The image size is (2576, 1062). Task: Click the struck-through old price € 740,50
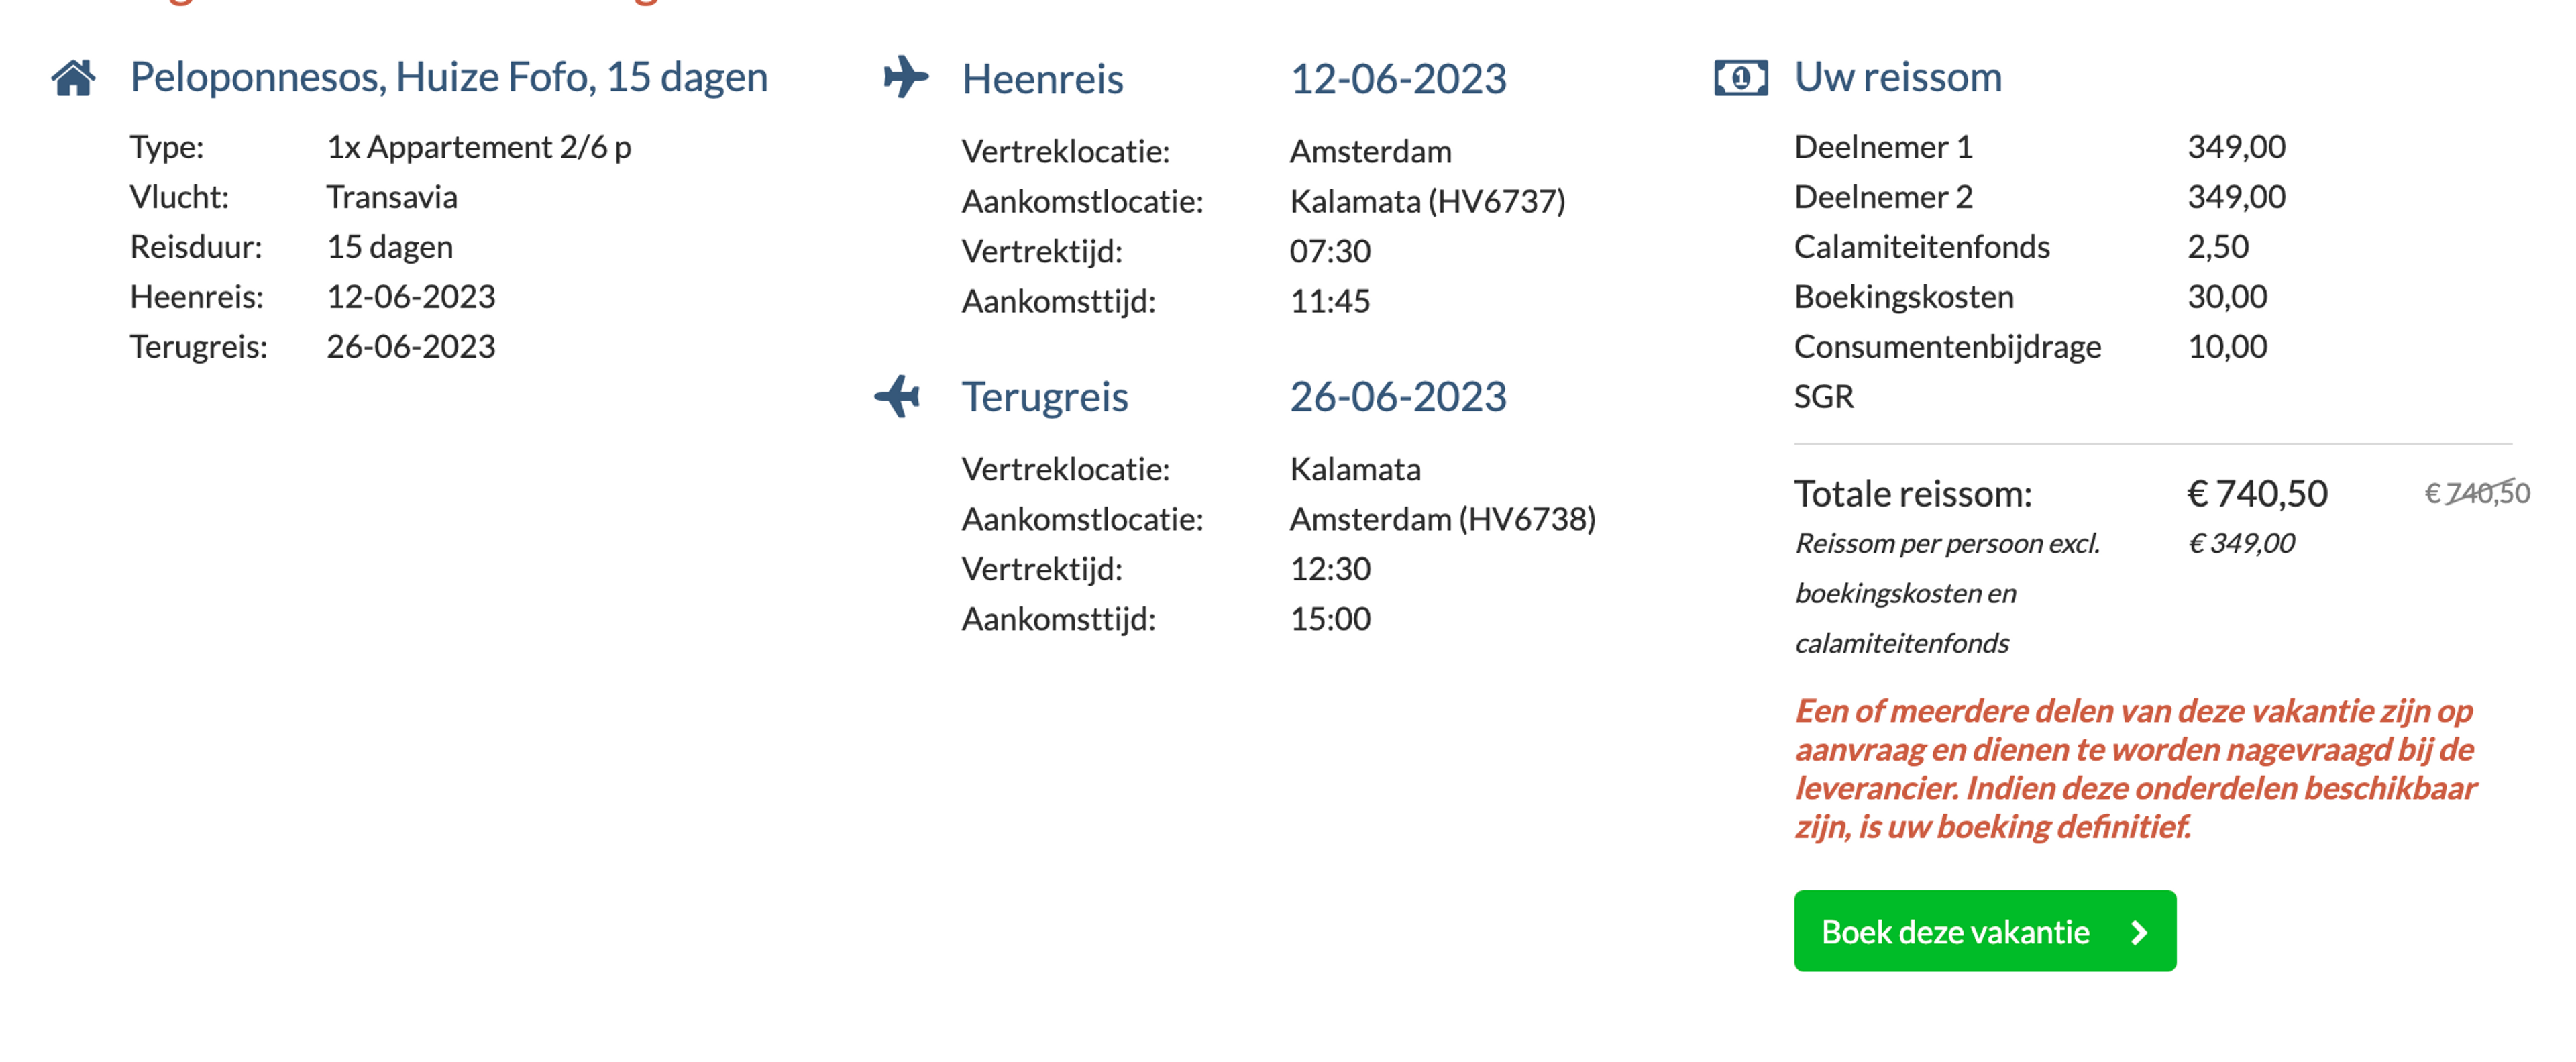point(2477,493)
